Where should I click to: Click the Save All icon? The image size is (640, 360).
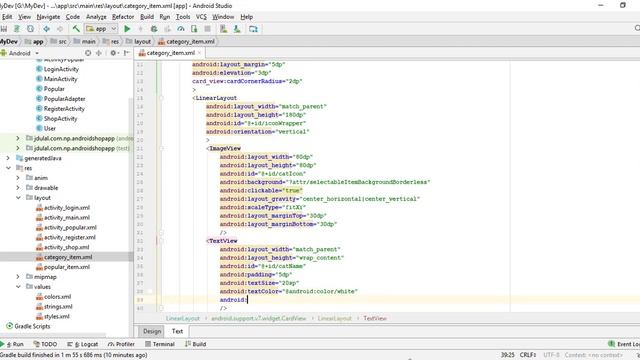point(4,29)
